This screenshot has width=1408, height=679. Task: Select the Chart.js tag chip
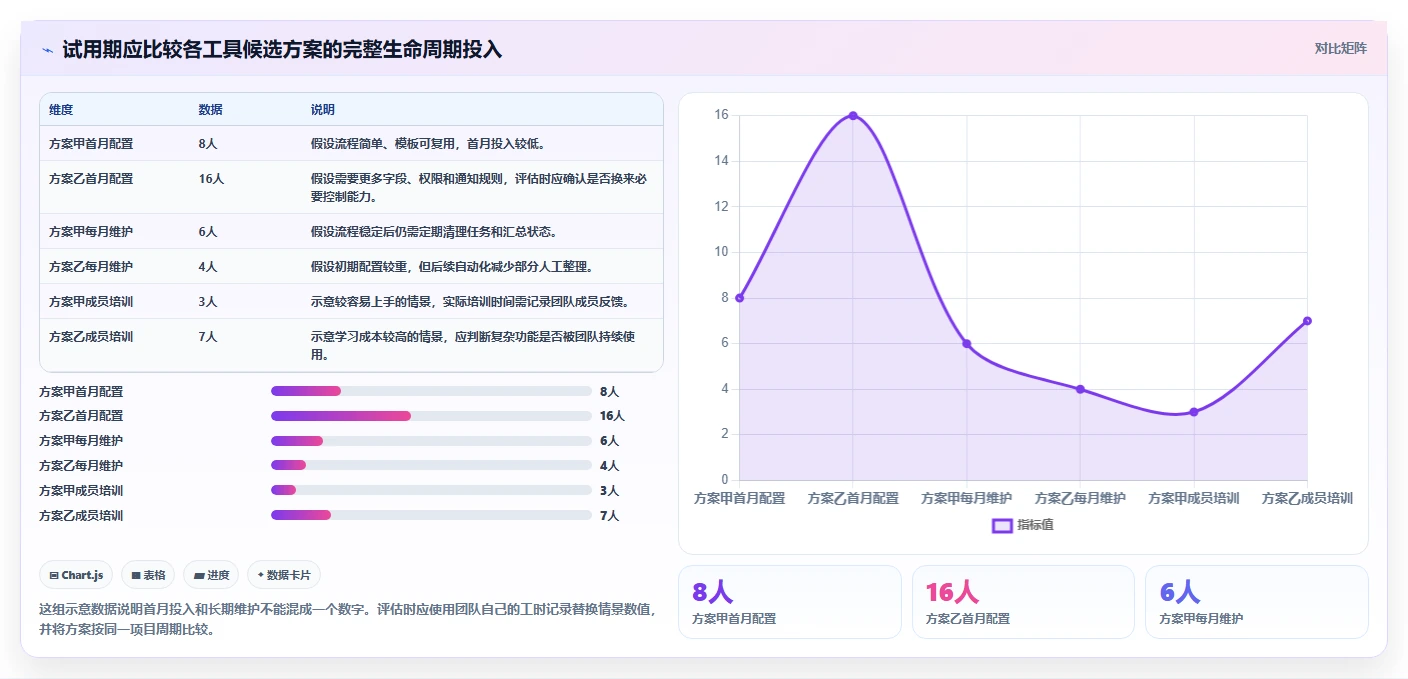tap(76, 575)
